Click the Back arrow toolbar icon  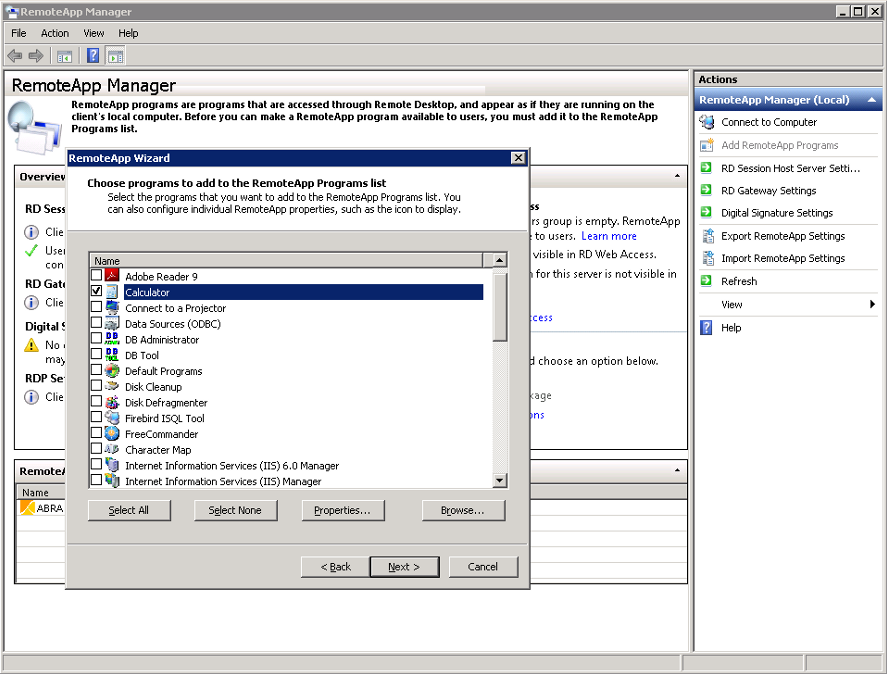[x=14, y=56]
